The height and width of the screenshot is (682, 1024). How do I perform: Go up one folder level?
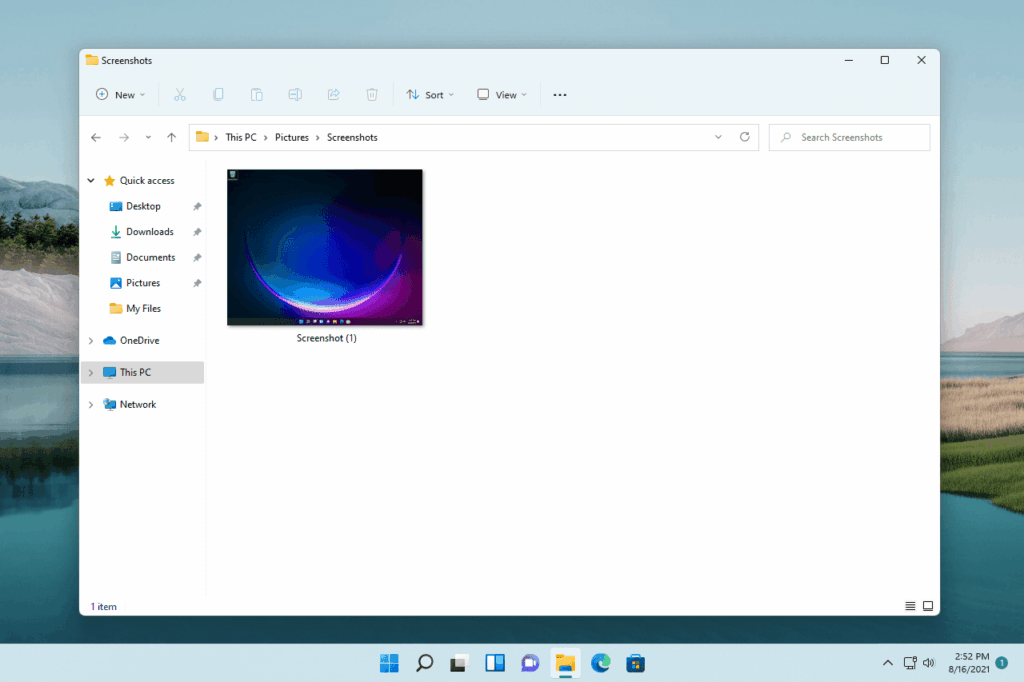click(x=171, y=137)
